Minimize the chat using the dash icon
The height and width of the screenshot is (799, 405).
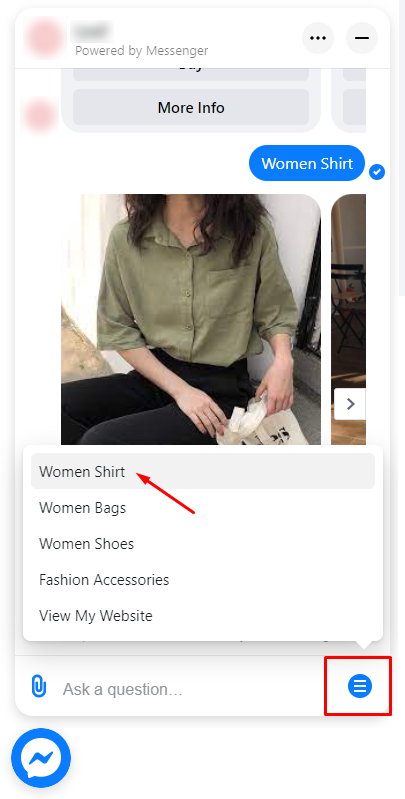(x=362, y=38)
